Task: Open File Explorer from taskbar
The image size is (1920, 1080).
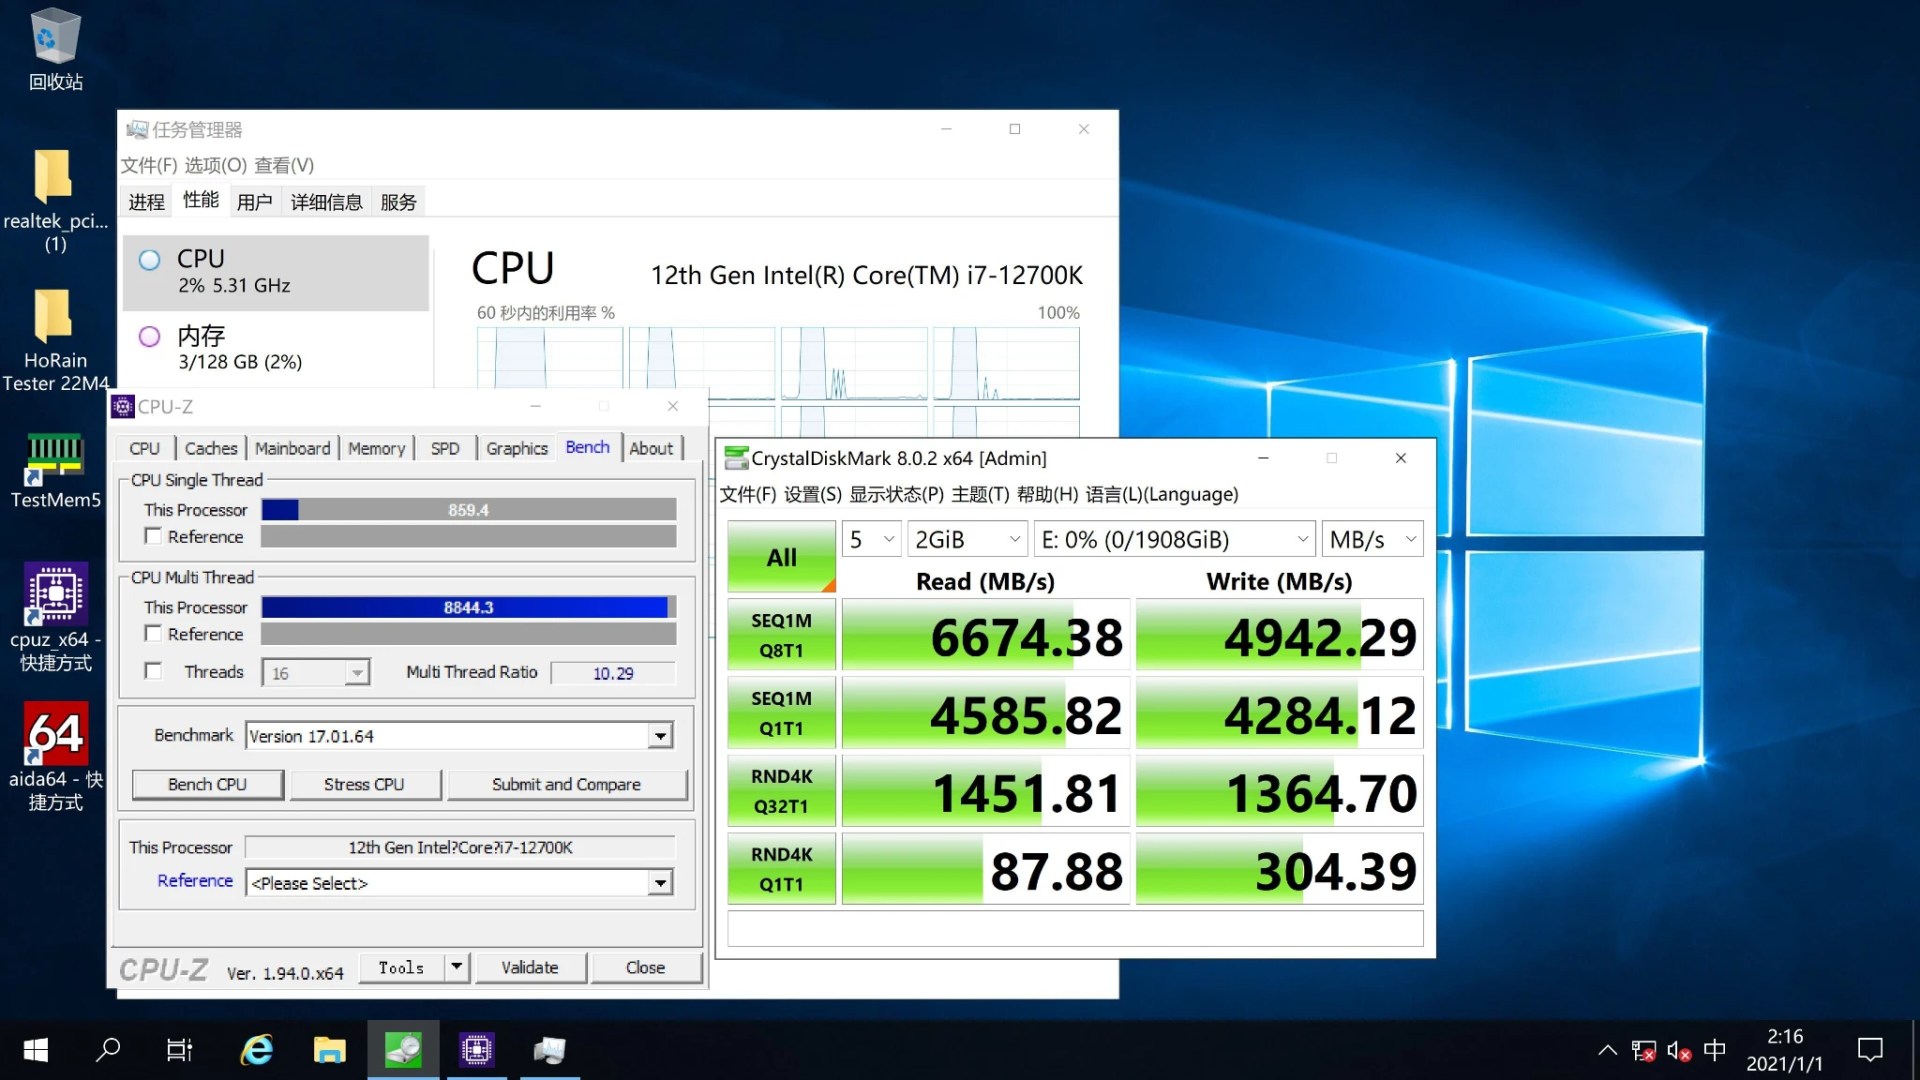Action: click(329, 1050)
